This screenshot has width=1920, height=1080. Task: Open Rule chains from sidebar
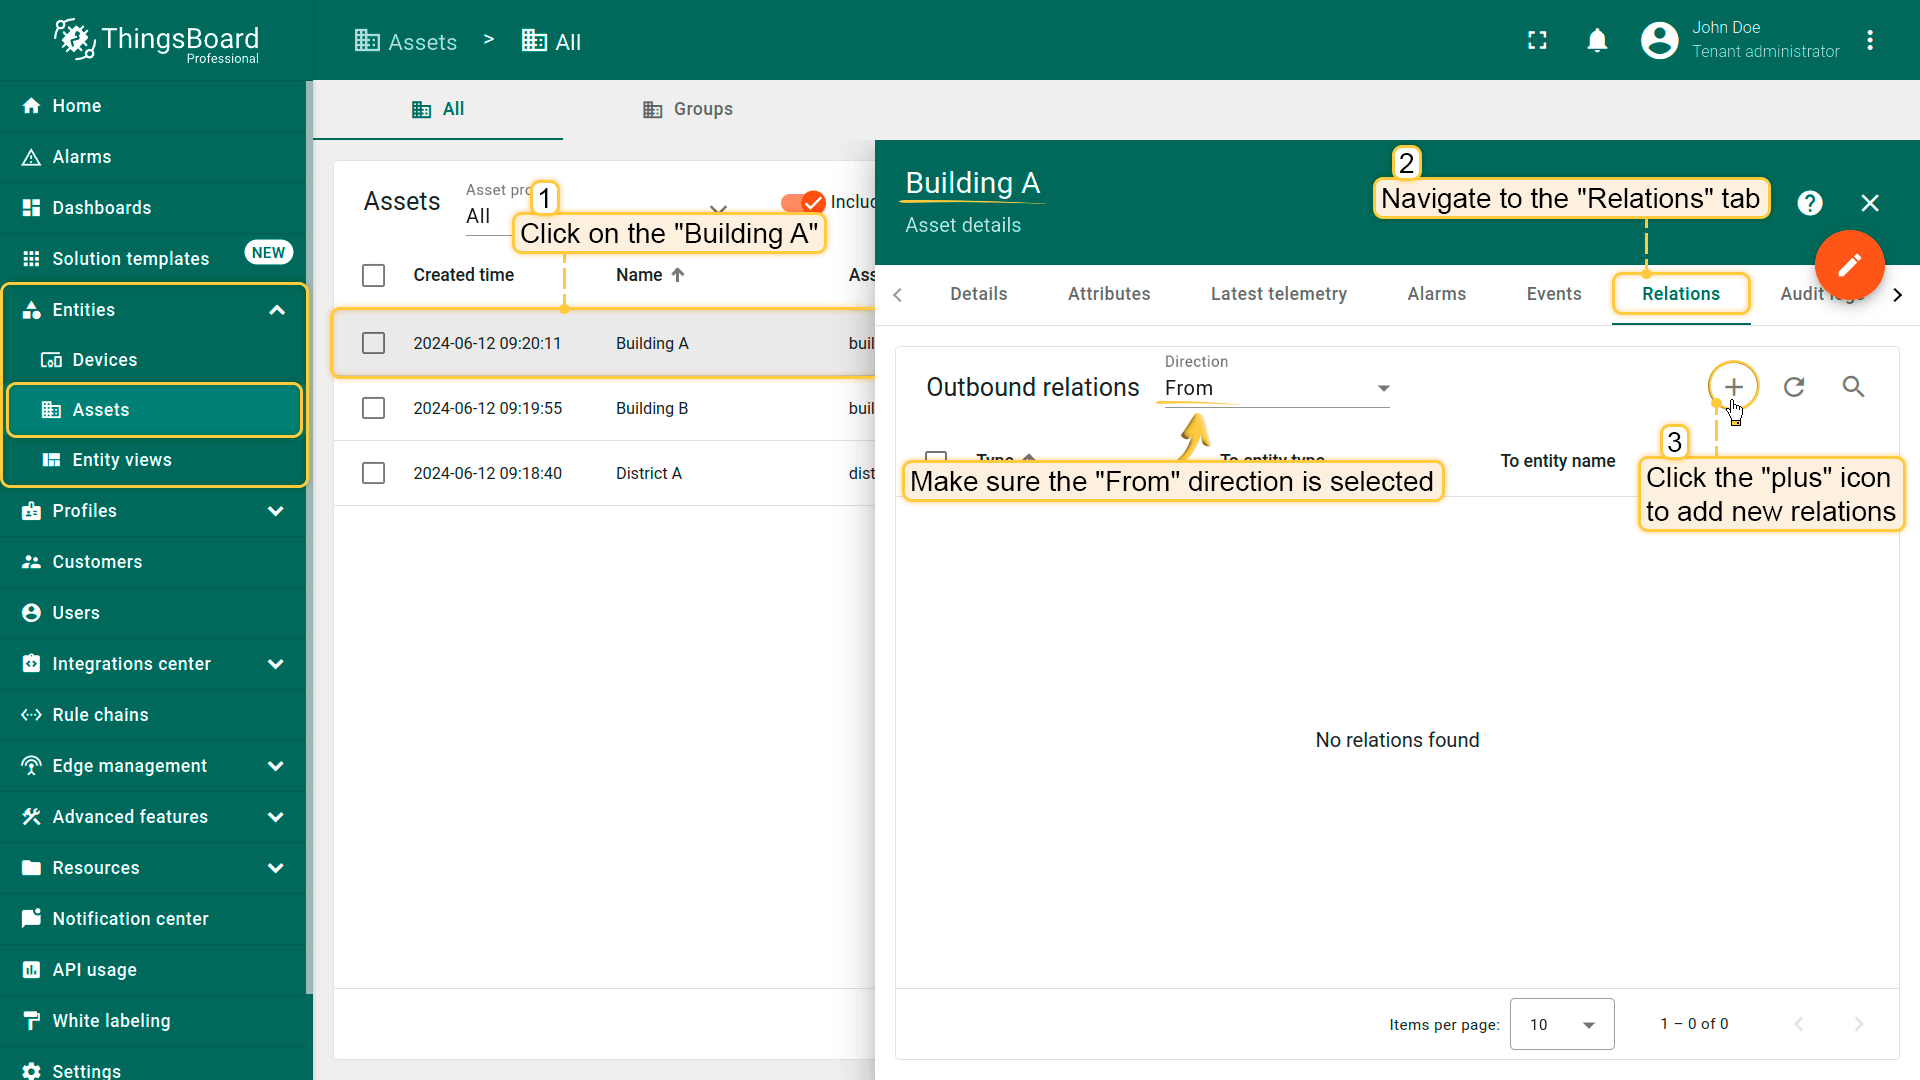[x=100, y=715]
